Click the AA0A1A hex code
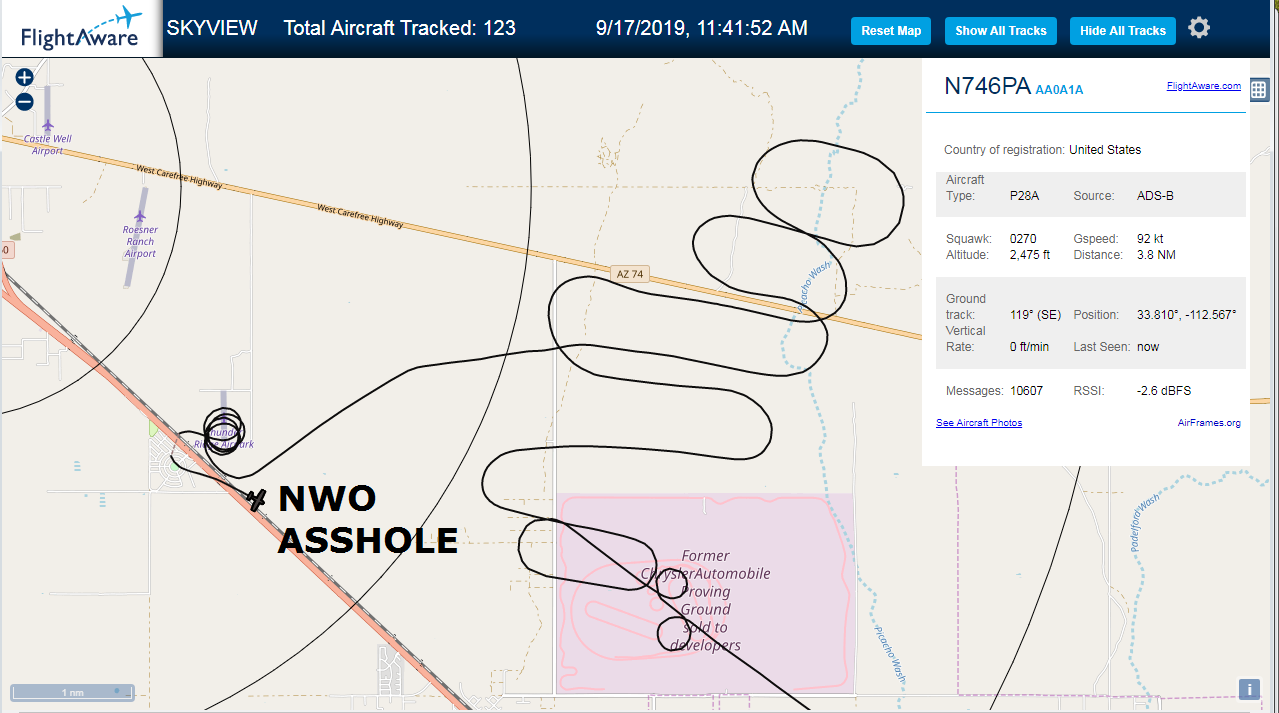This screenshot has width=1279, height=713. point(1059,90)
